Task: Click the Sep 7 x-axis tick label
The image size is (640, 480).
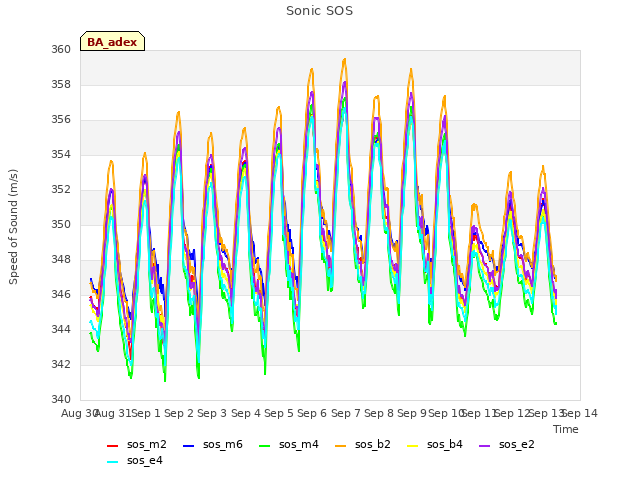Action: point(346,413)
